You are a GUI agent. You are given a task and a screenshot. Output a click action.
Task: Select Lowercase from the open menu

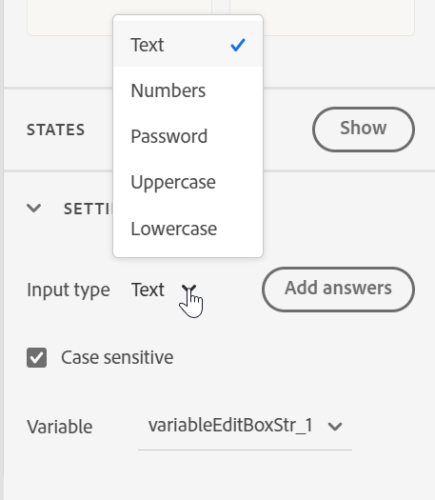click(x=188, y=229)
